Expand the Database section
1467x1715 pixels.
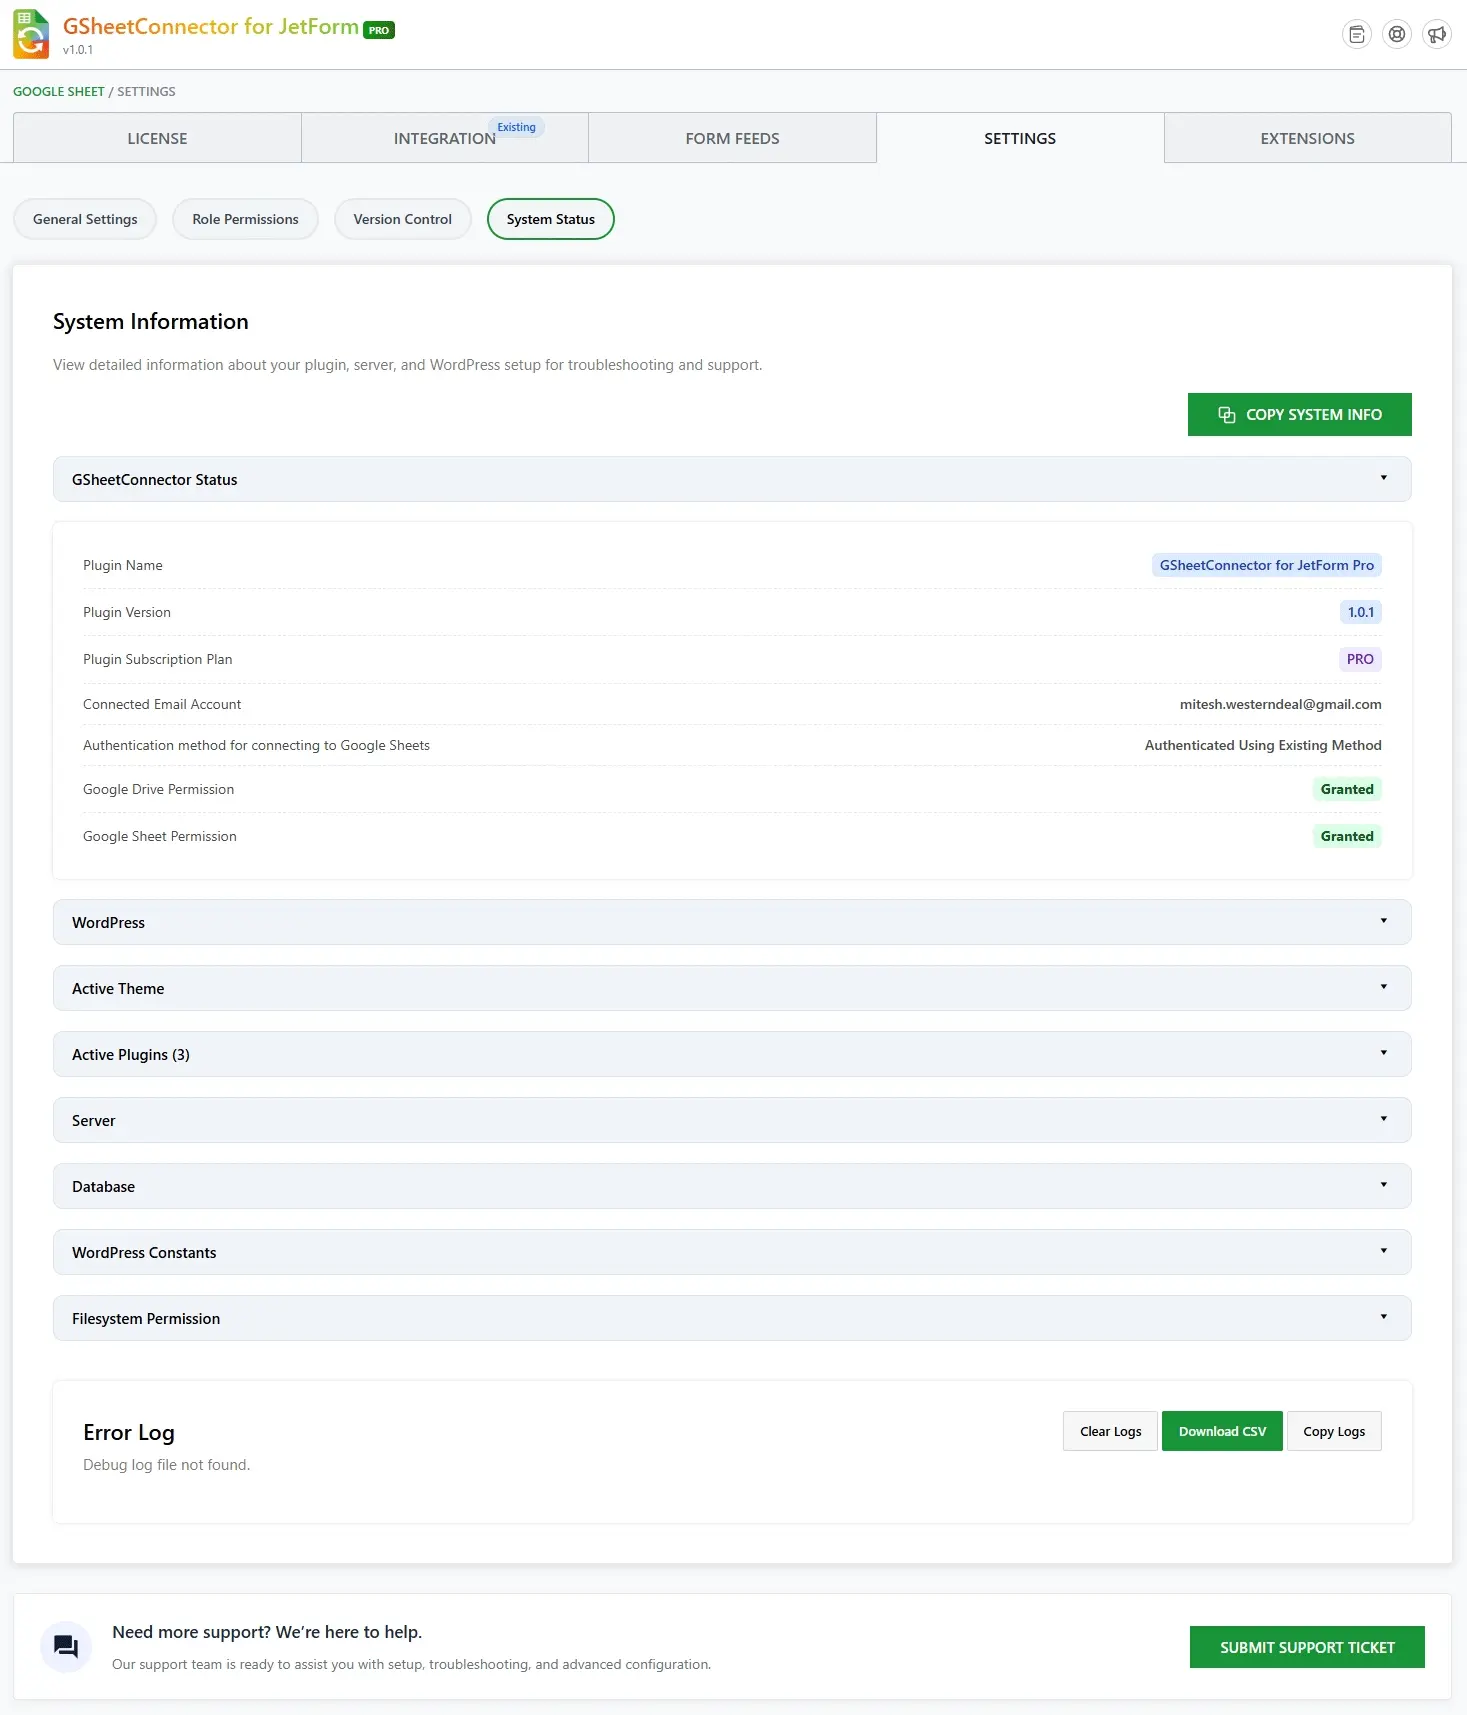pos(732,1186)
